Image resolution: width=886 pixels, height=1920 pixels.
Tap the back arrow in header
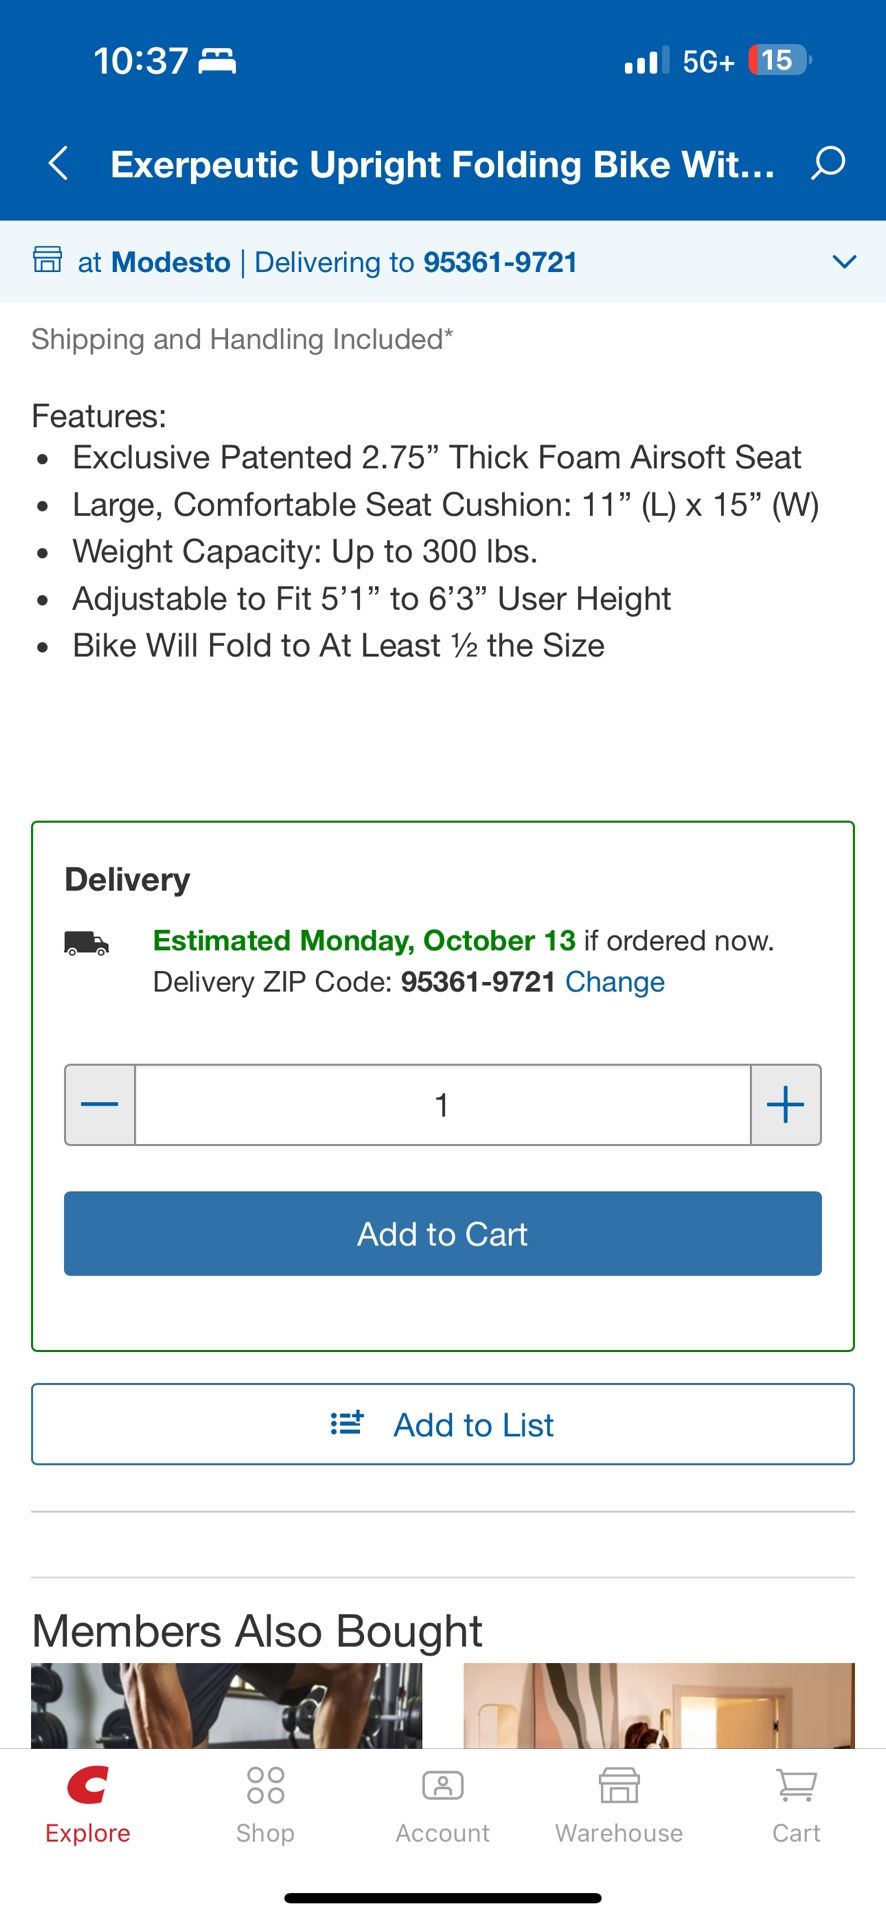[x=59, y=163]
